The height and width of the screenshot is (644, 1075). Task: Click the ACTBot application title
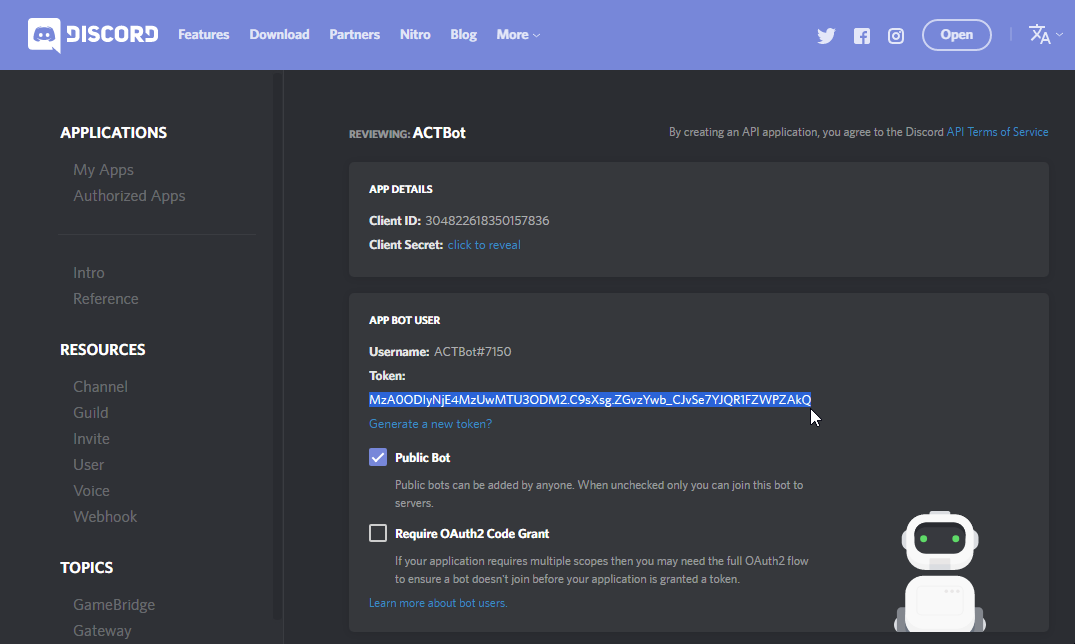[439, 132]
